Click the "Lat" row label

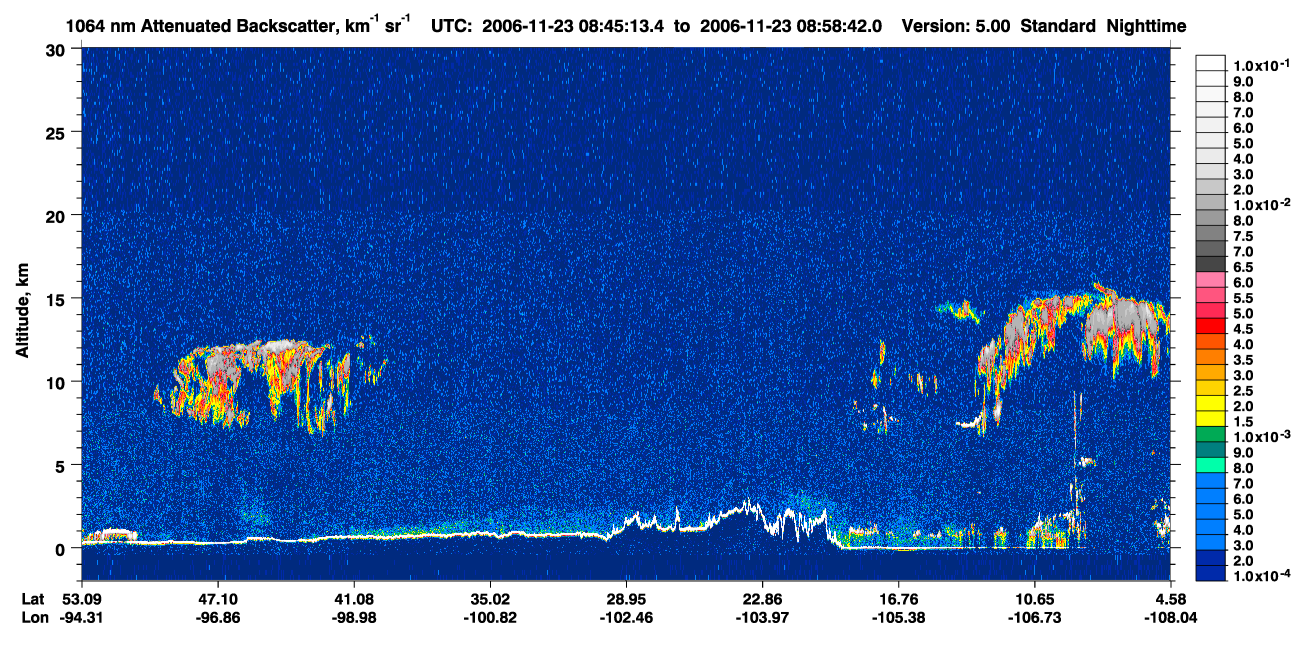[x=33, y=599]
